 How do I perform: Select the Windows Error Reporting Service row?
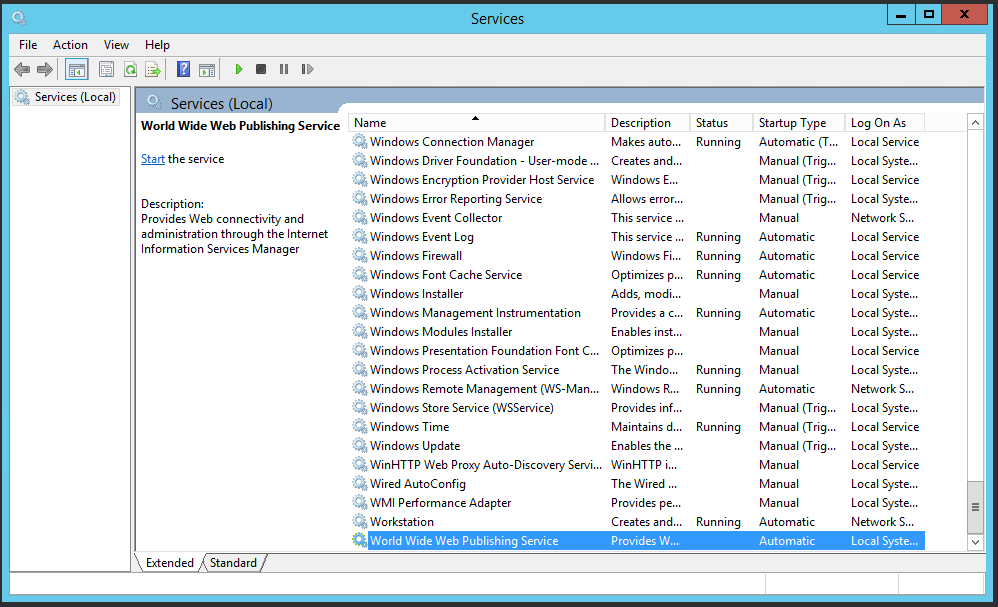[x=638, y=199]
